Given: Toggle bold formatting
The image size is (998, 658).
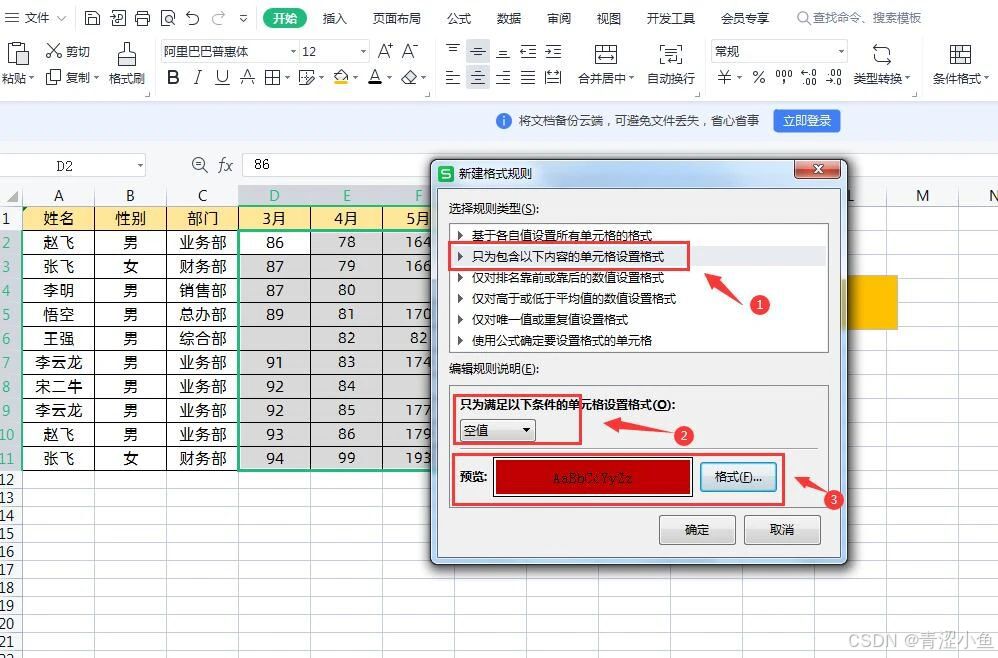Looking at the screenshot, I should coord(173,78).
